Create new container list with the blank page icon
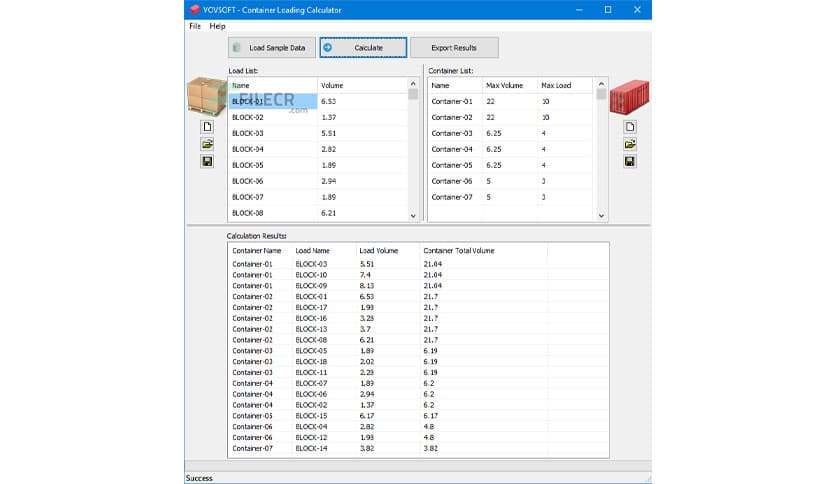The width and height of the screenshot is (836, 484). (630, 127)
